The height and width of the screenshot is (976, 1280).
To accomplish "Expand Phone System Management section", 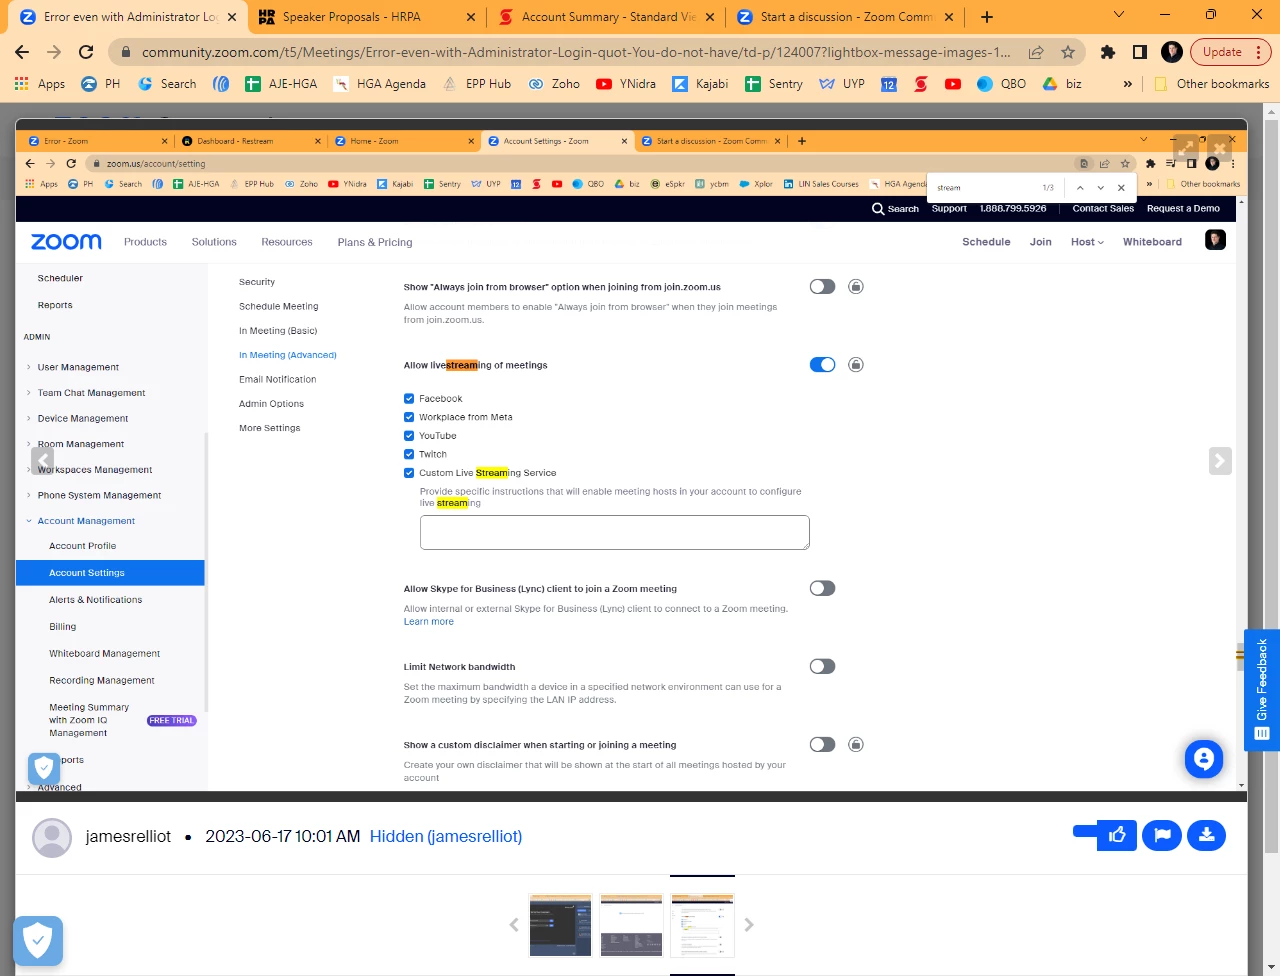I will [x=99, y=495].
